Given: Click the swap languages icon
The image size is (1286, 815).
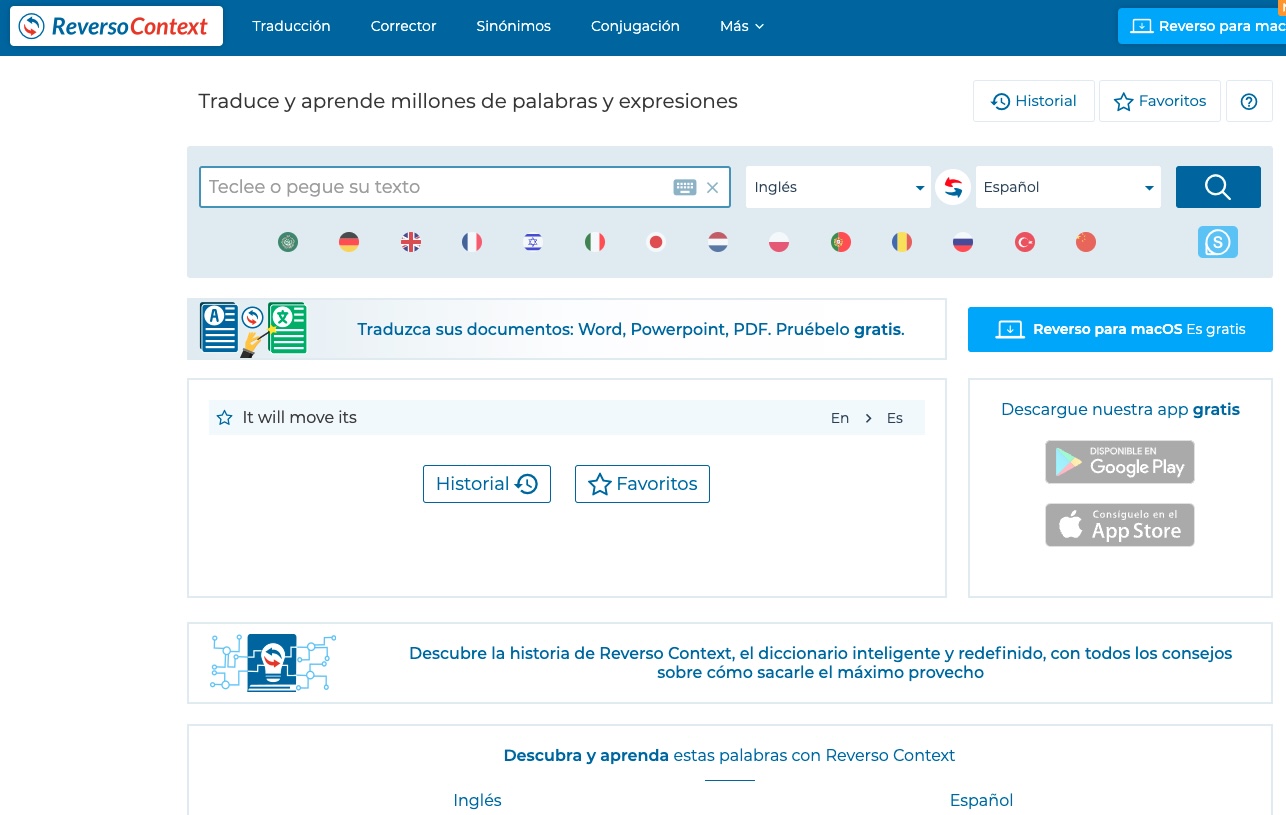Looking at the screenshot, I should point(953,187).
